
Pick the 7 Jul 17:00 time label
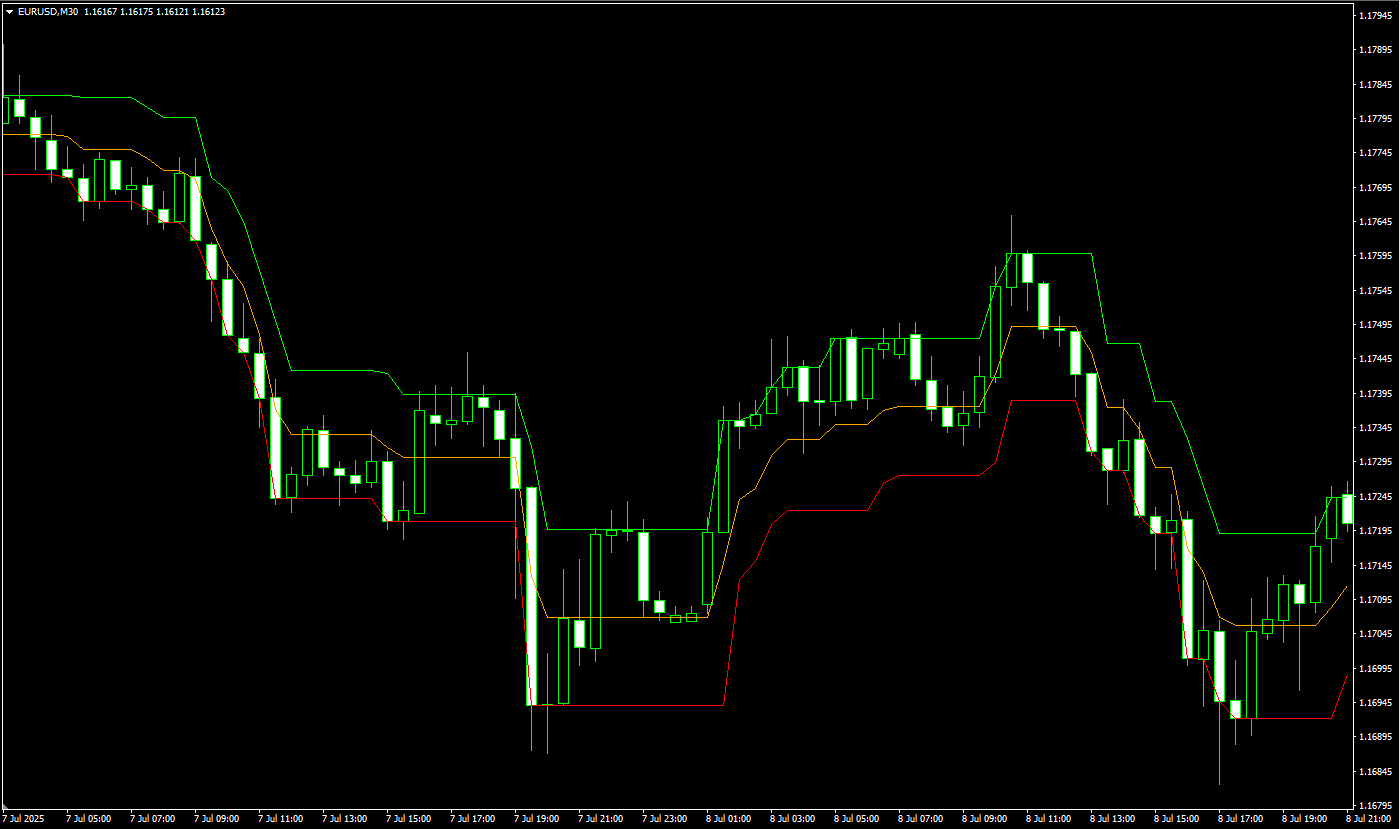pyautogui.click(x=472, y=819)
